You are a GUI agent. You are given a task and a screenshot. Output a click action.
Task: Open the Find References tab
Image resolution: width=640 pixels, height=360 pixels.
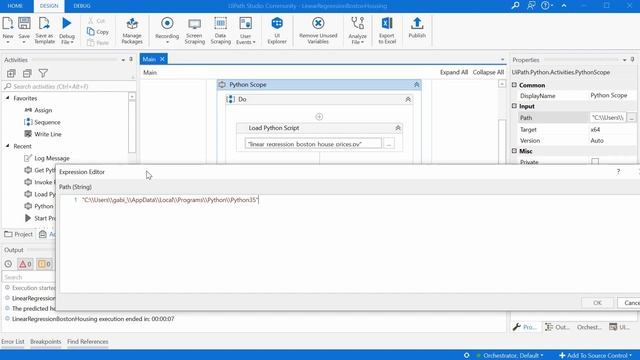[88, 342]
